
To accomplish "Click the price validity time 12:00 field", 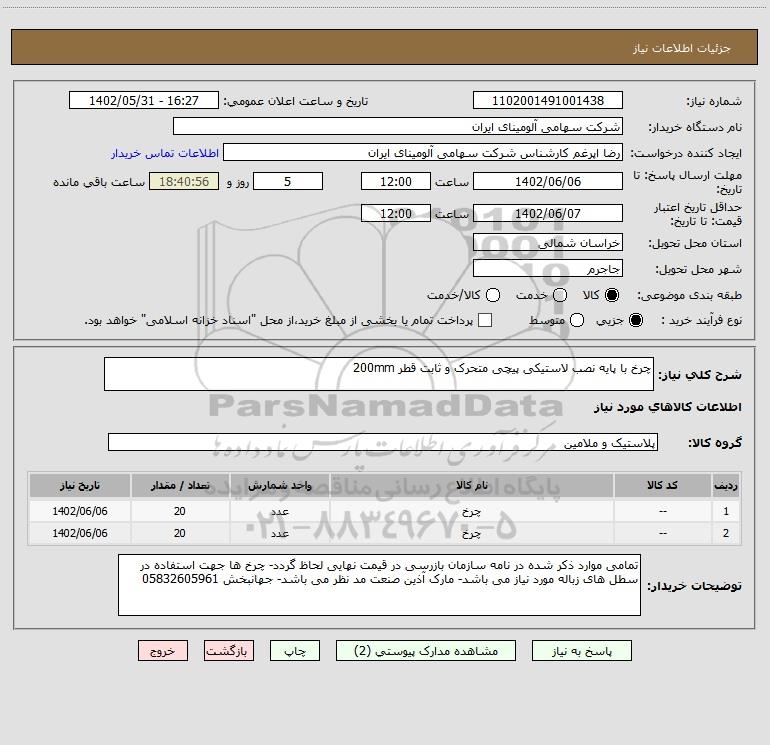I will (x=396, y=213).
